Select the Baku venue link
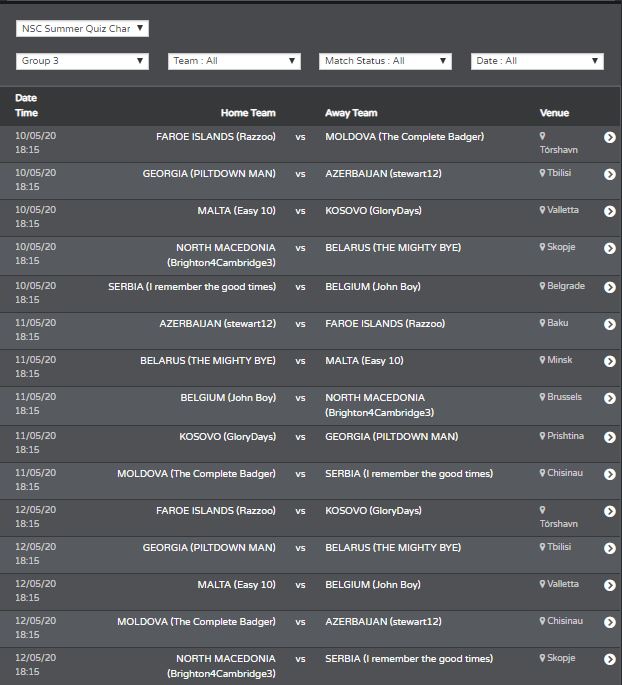 [558, 323]
